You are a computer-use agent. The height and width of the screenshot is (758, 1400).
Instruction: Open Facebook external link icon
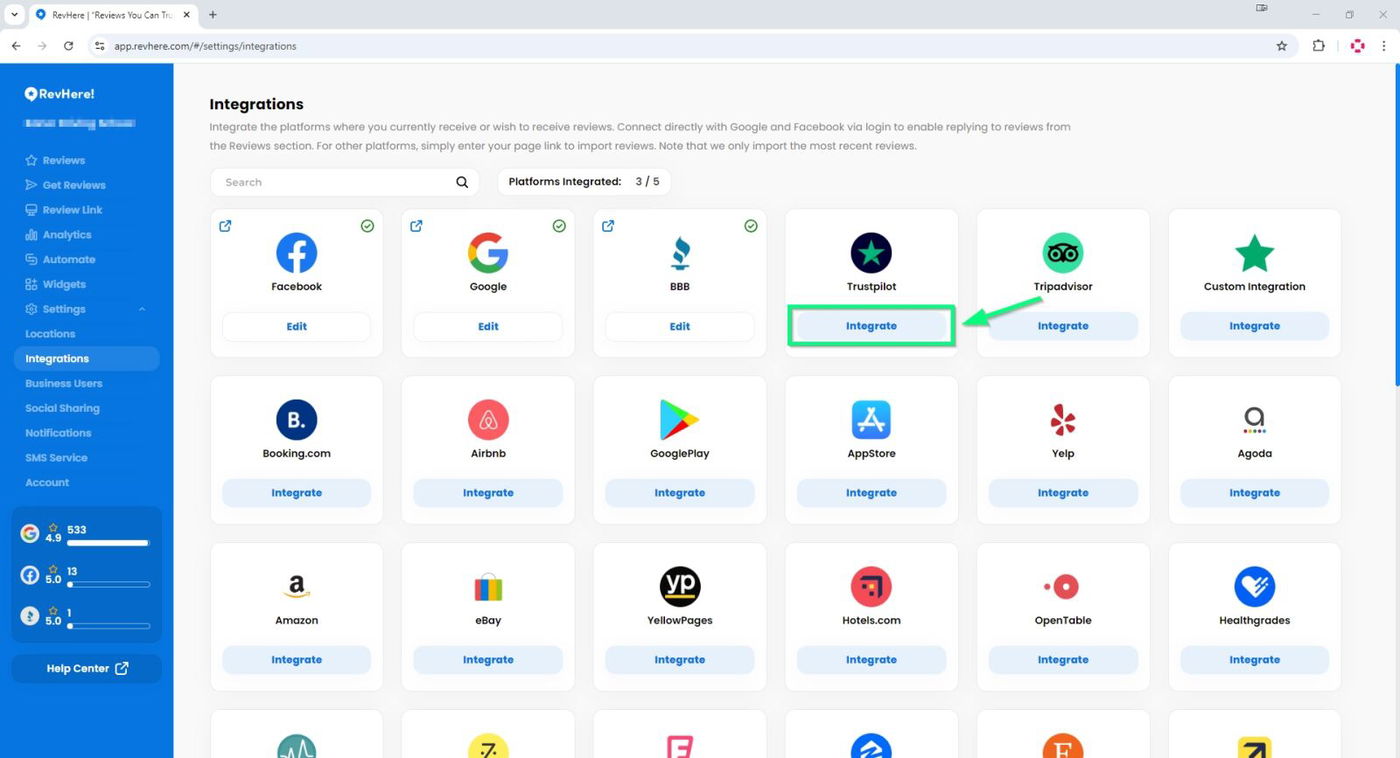pos(225,226)
